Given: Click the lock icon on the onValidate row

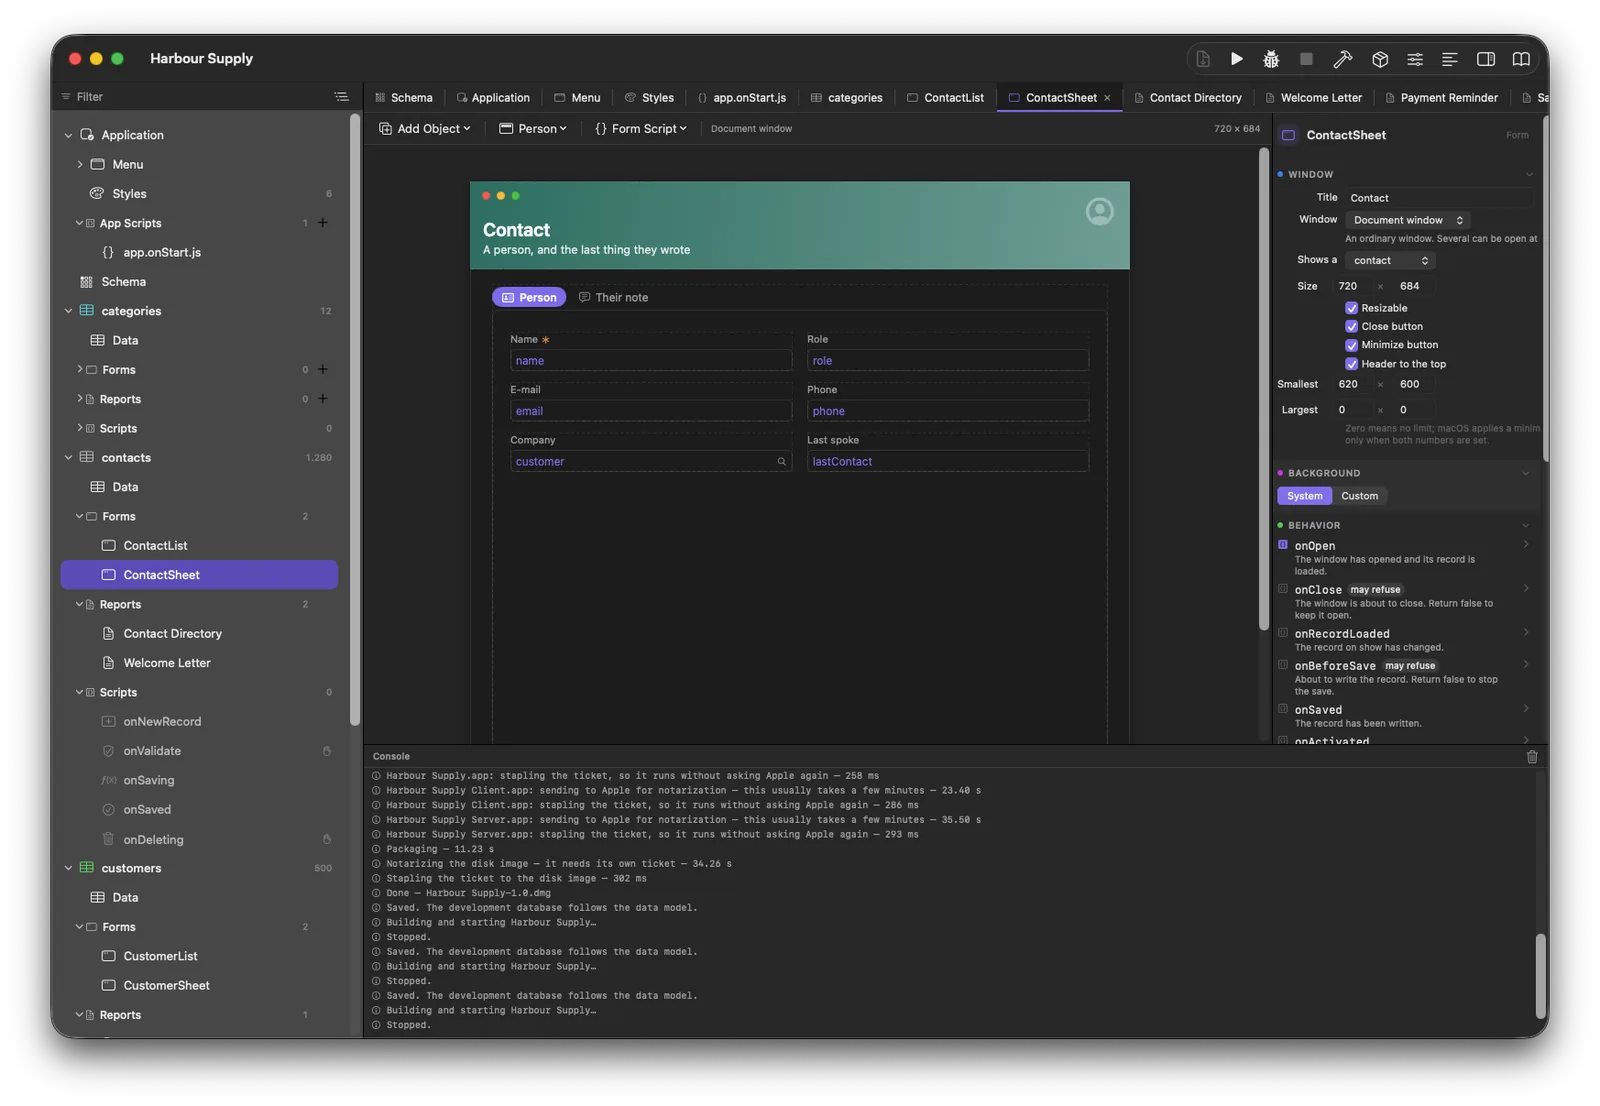Looking at the screenshot, I should pyautogui.click(x=327, y=751).
